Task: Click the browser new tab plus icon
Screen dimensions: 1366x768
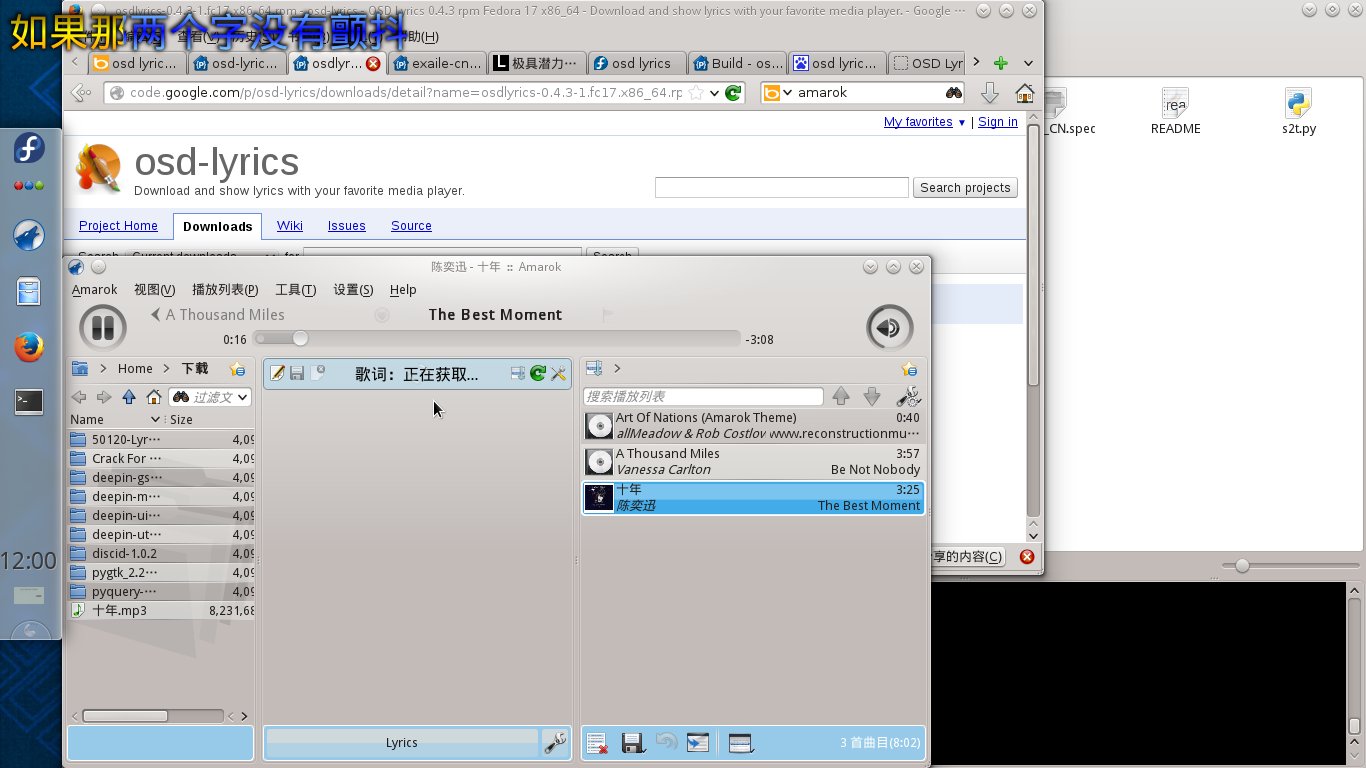Action: (1000, 63)
